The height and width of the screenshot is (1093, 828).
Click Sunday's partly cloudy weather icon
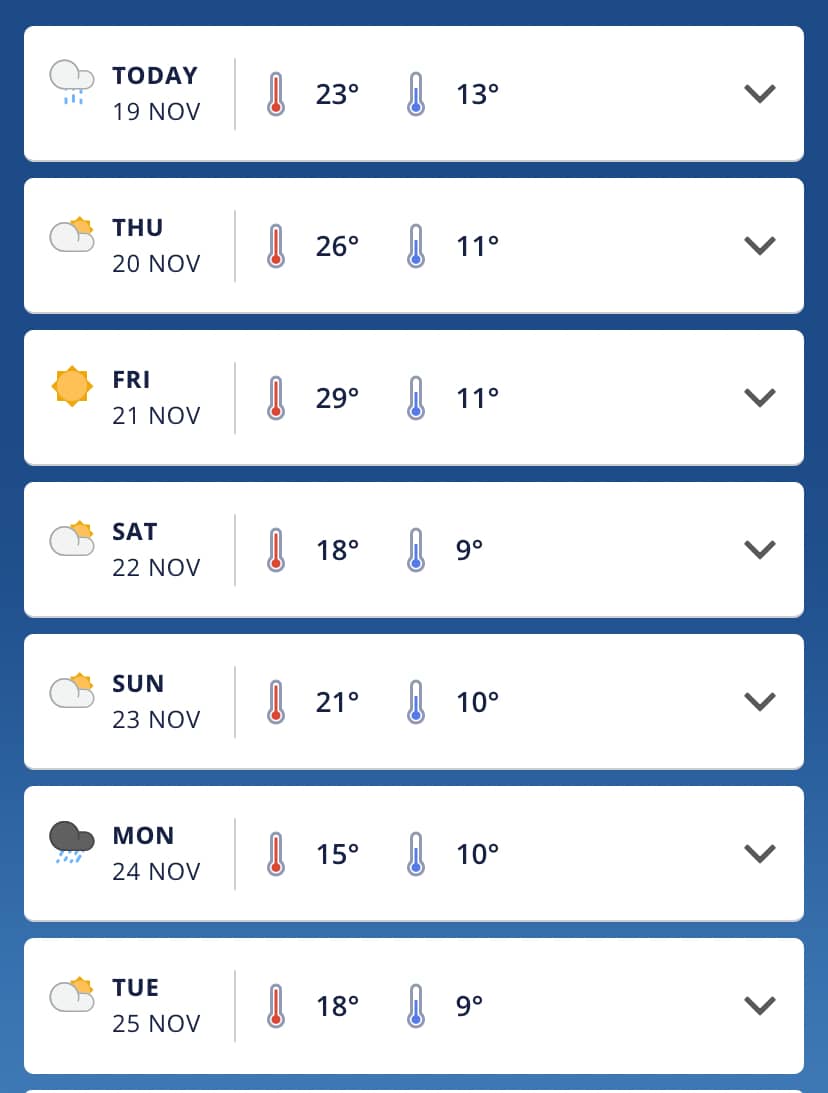[x=72, y=691]
